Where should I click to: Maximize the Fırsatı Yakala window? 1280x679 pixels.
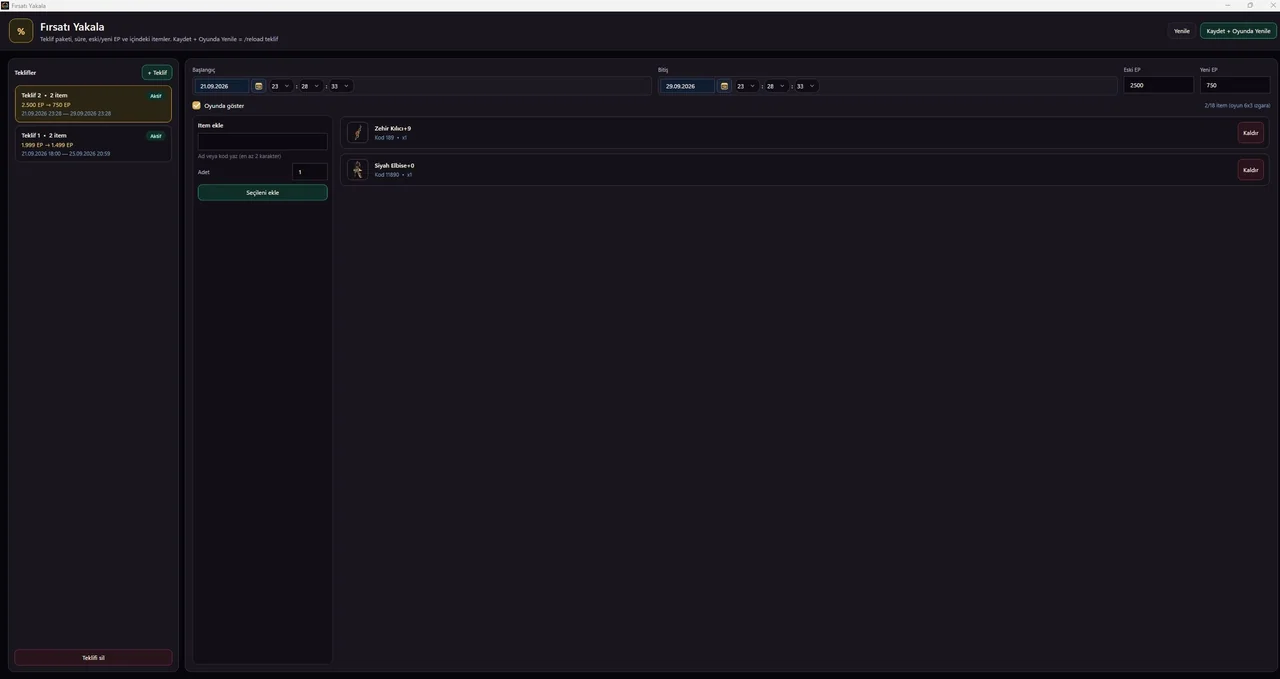[1250, 5]
